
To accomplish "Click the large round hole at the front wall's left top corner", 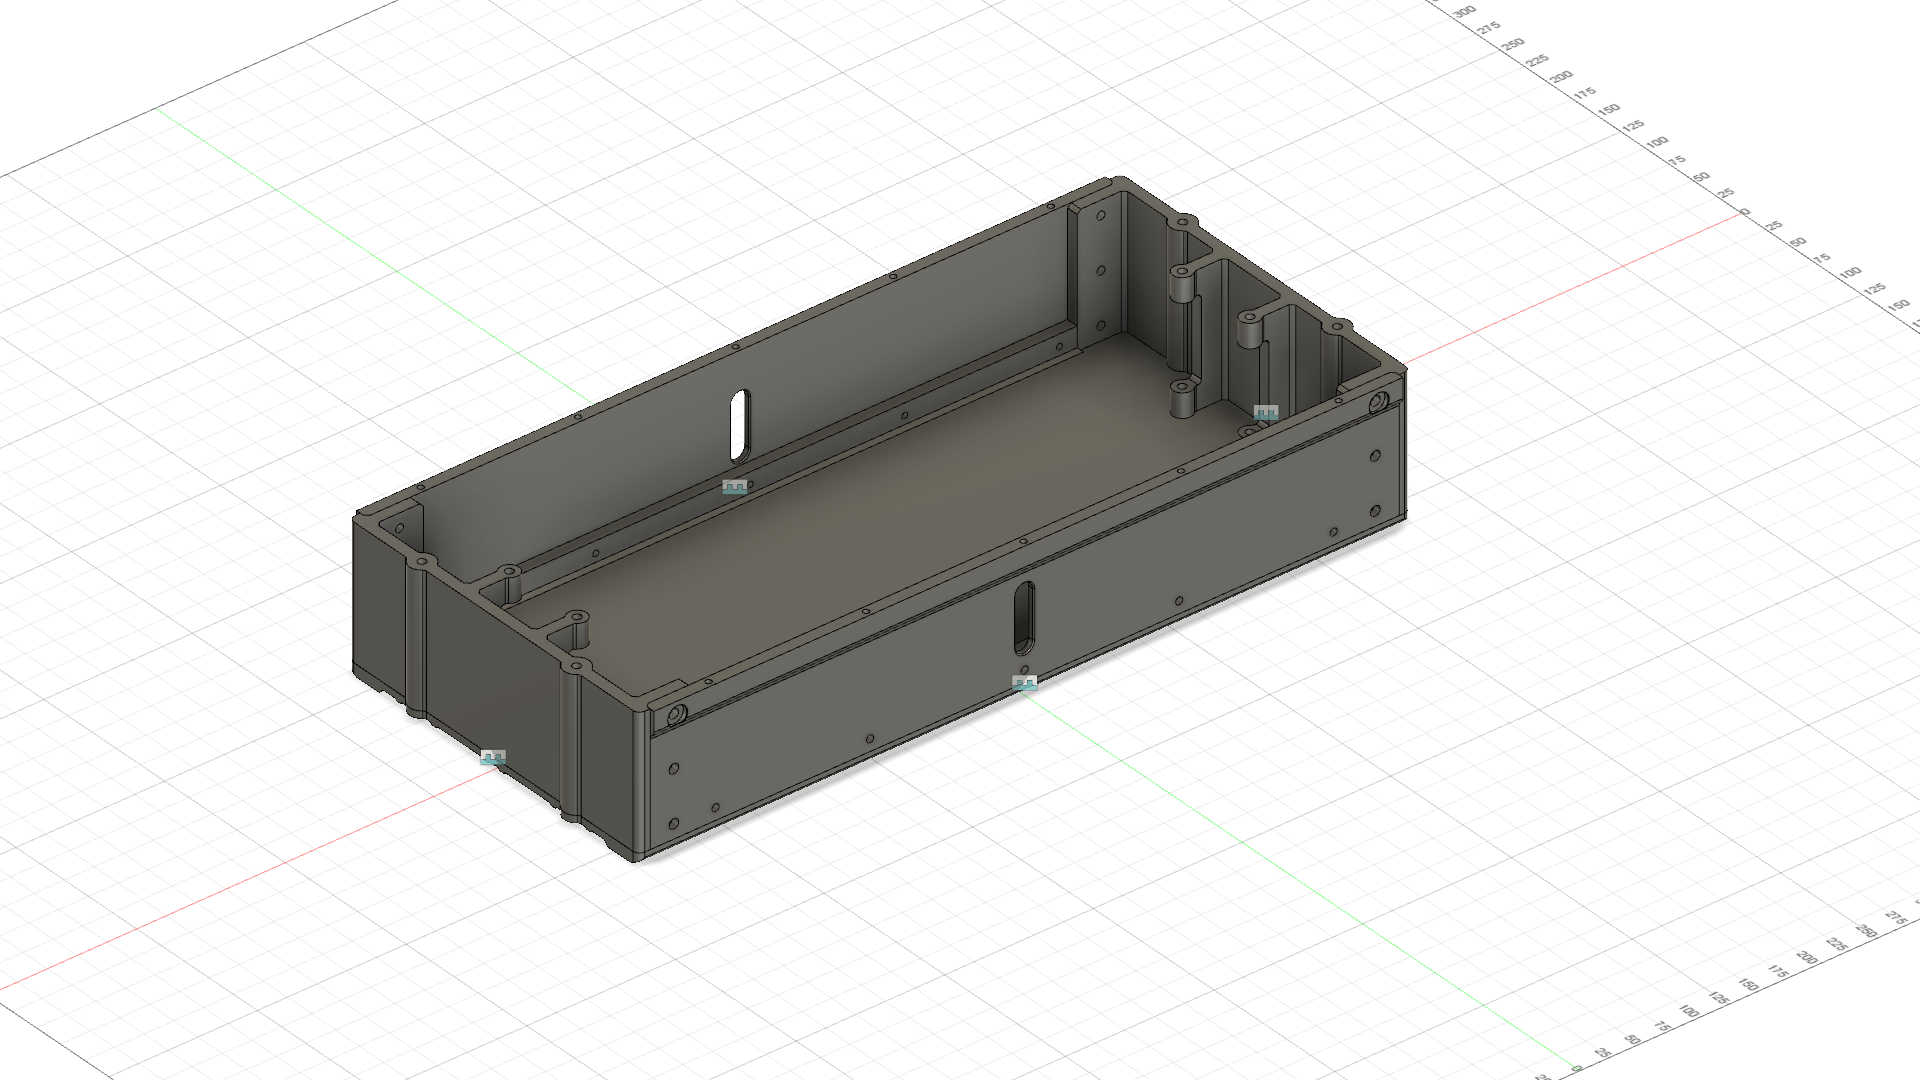I will coord(676,715).
